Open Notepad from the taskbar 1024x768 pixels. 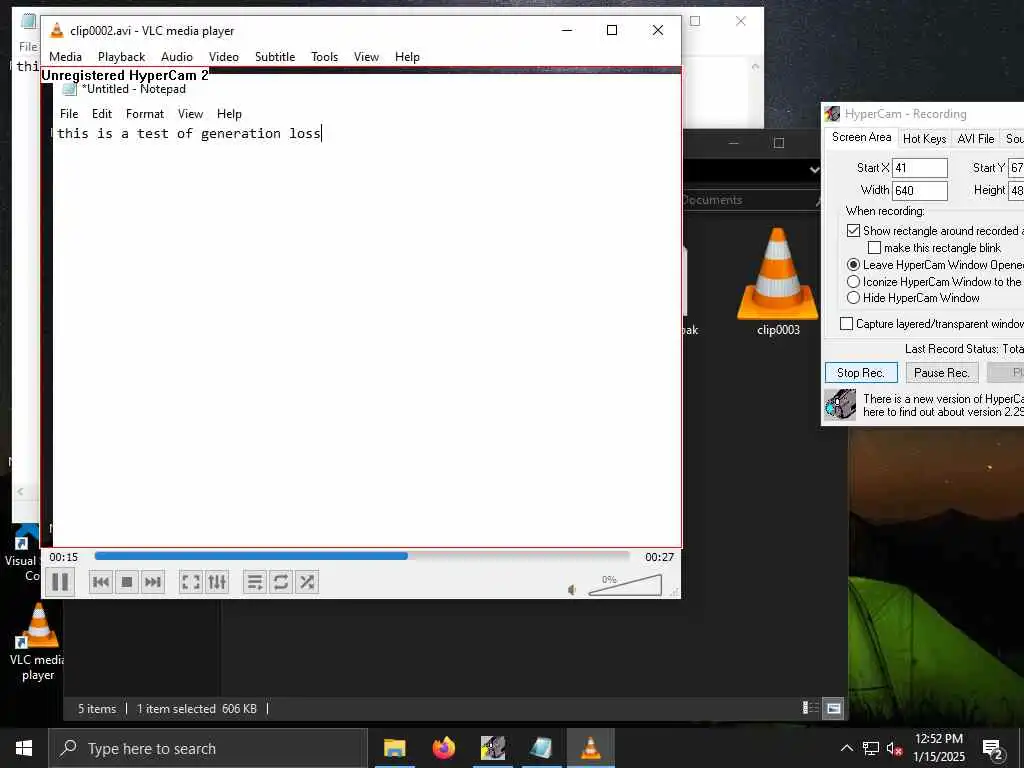541,748
